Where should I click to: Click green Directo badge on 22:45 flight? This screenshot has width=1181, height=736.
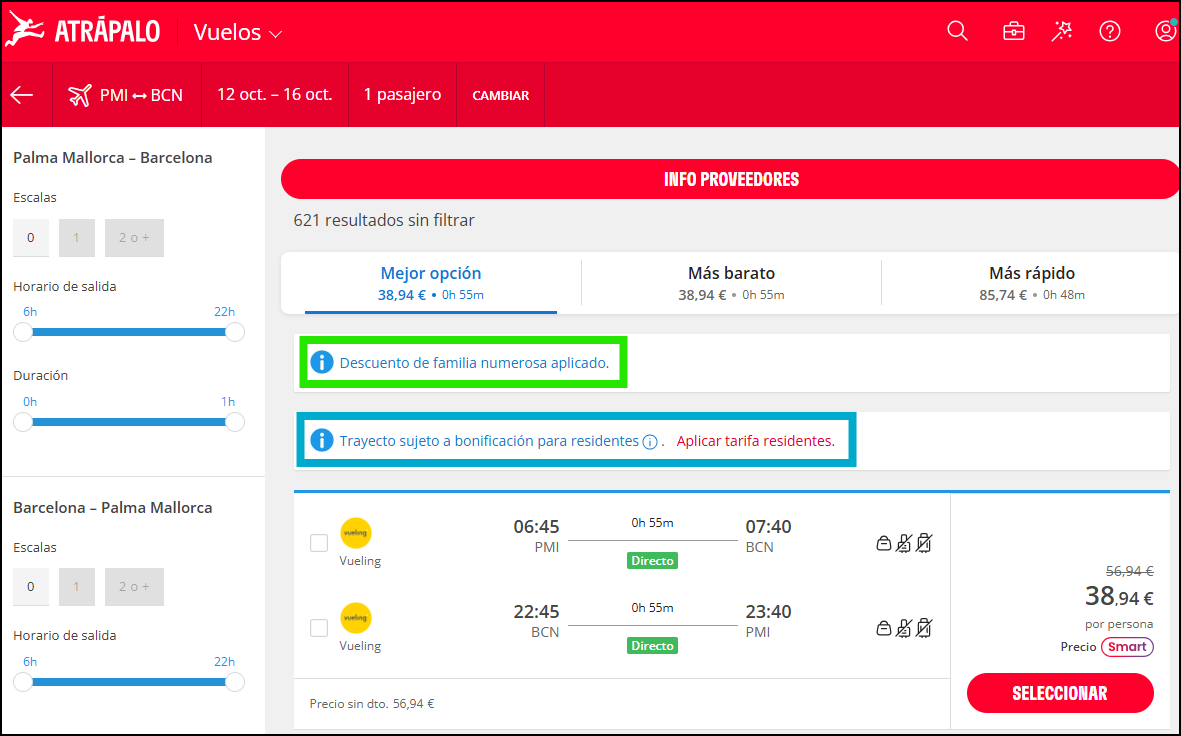652,646
